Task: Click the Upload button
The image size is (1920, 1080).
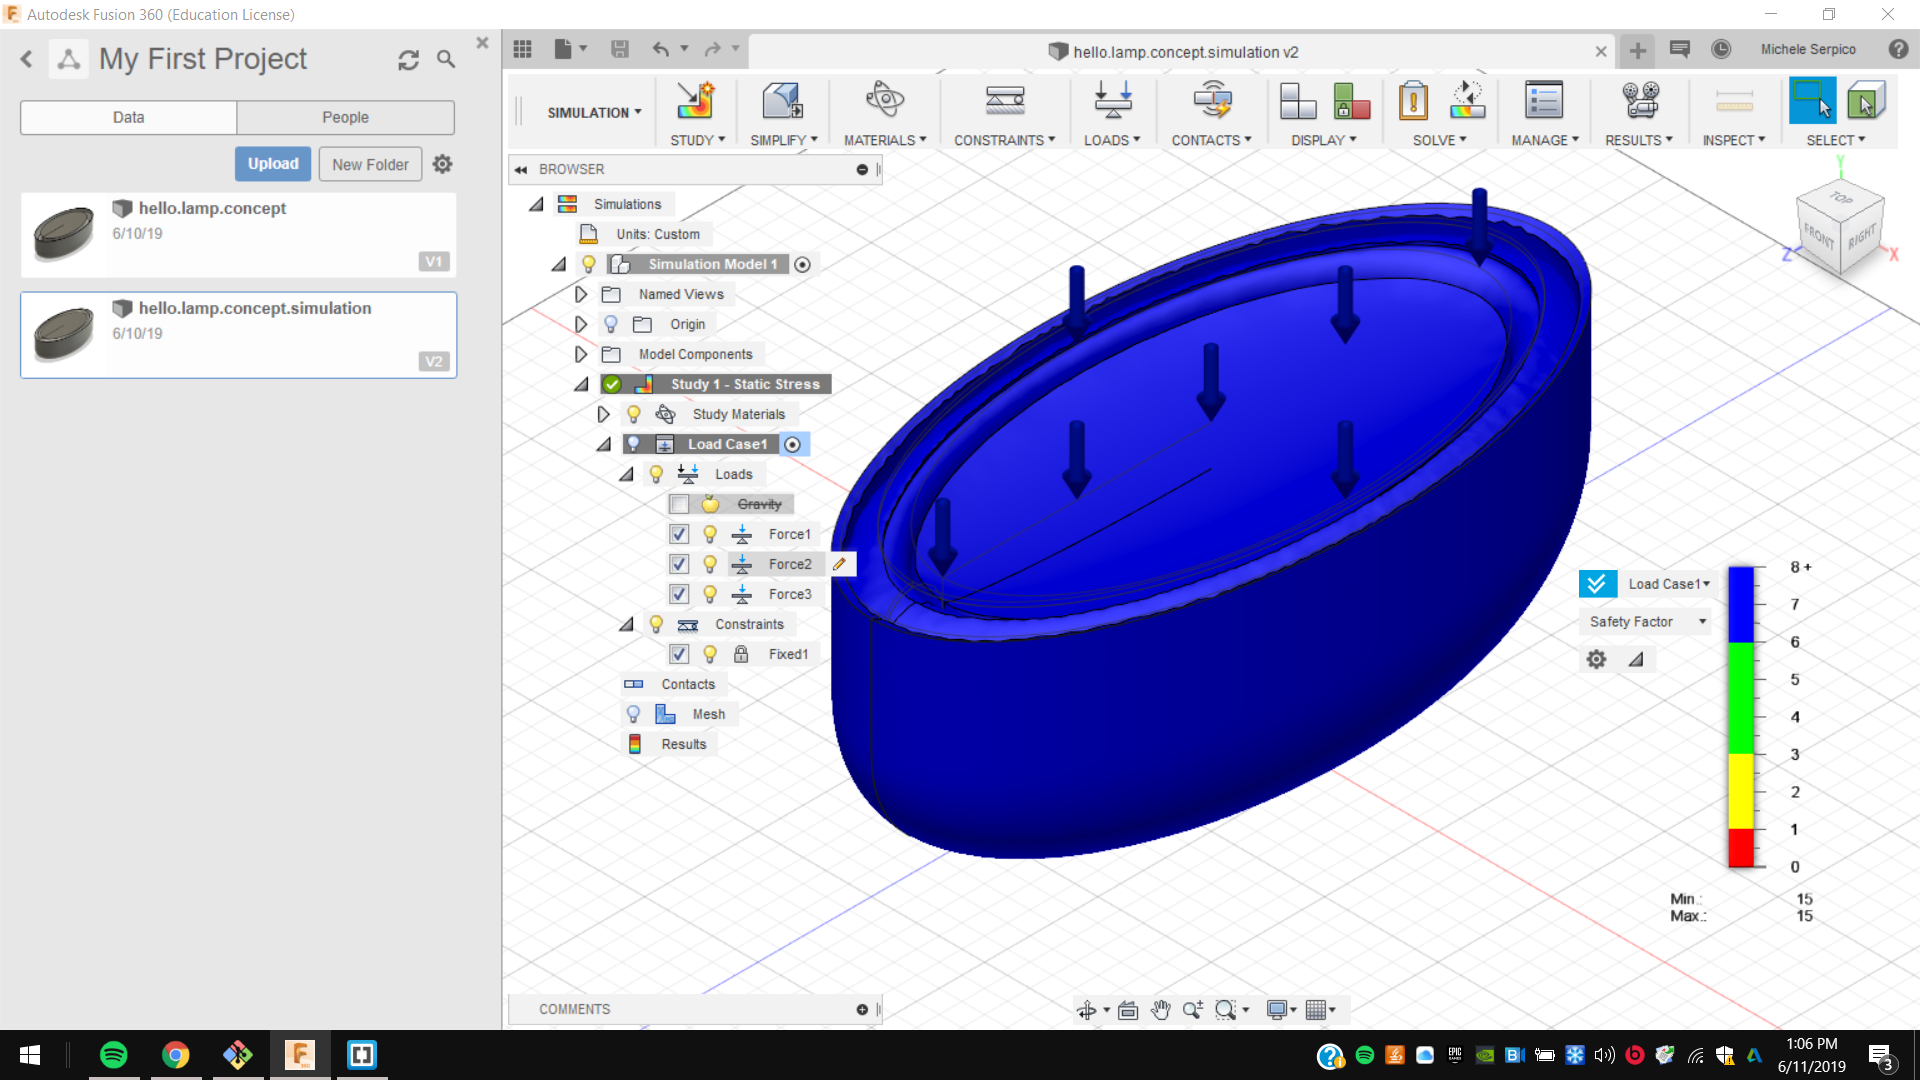Action: pos(273,164)
